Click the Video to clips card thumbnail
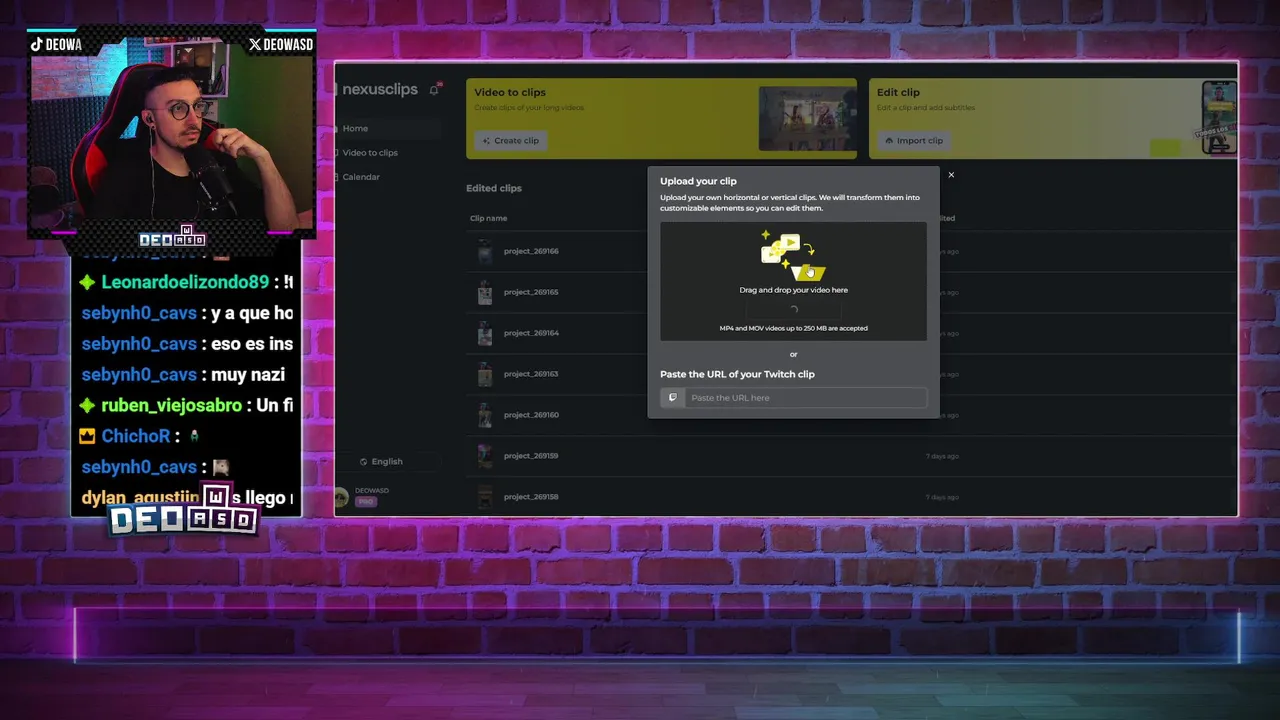This screenshot has width=1280, height=720. (807, 119)
